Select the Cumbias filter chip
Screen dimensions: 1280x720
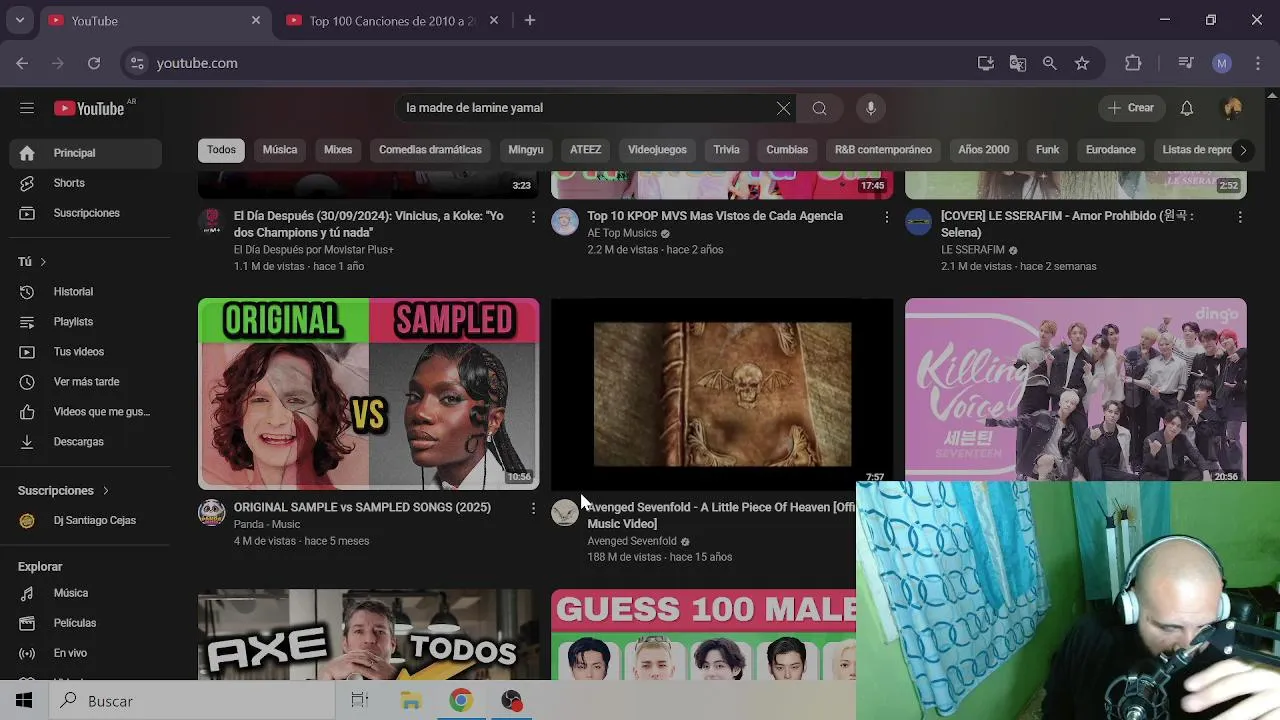pyautogui.click(x=787, y=150)
